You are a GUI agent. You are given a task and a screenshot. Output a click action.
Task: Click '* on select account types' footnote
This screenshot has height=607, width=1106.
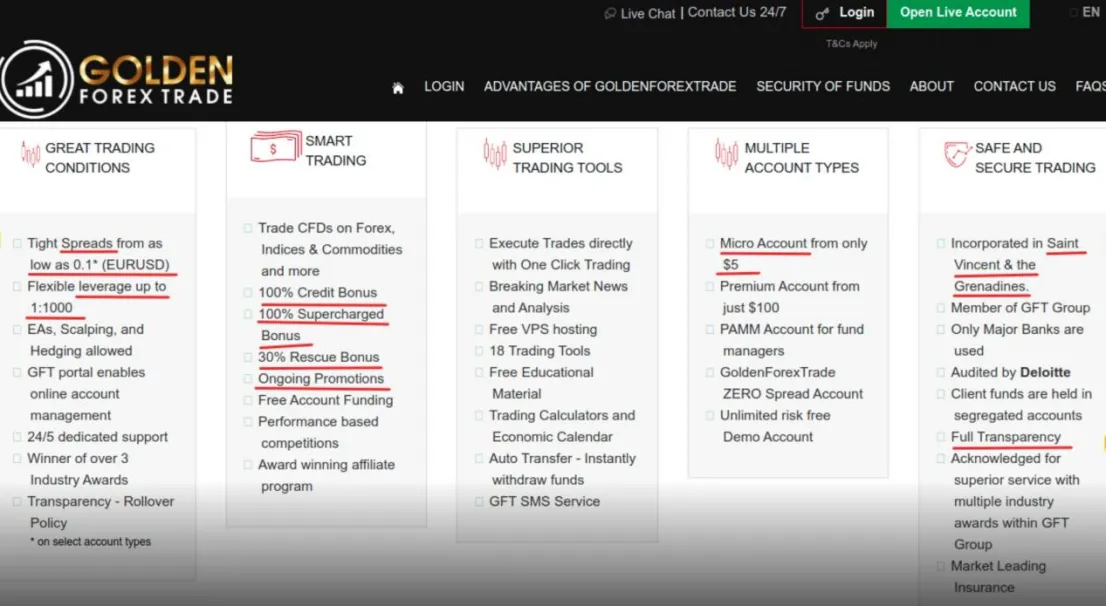[90, 541]
